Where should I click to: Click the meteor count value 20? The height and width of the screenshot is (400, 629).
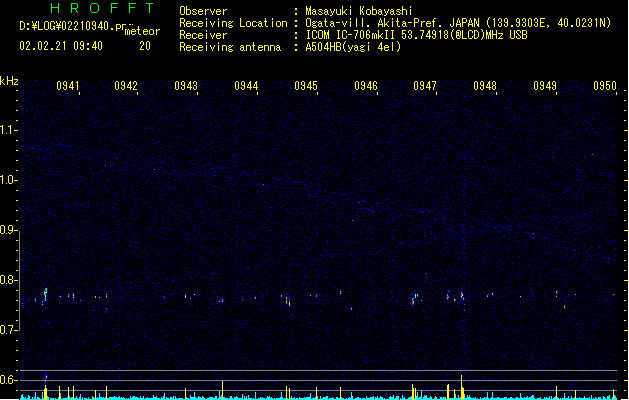pos(145,46)
